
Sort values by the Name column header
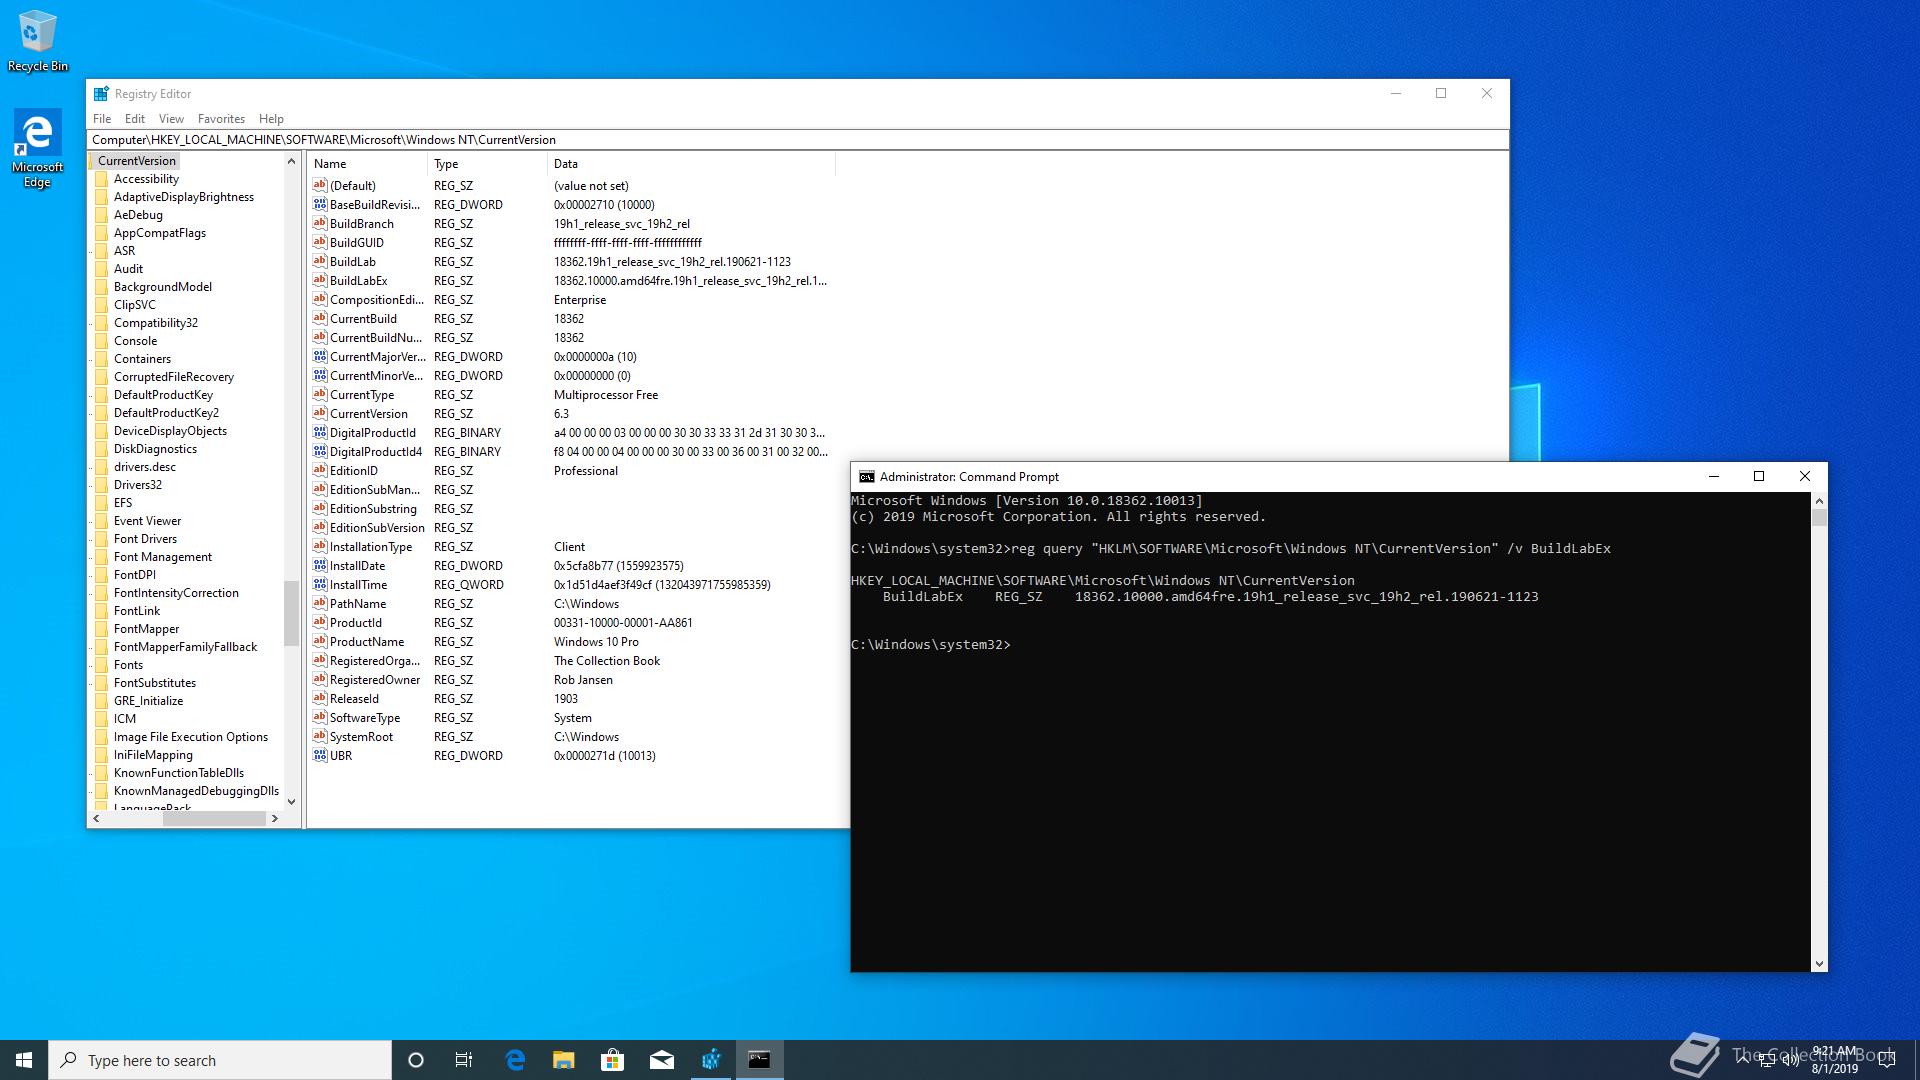[367, 164]
